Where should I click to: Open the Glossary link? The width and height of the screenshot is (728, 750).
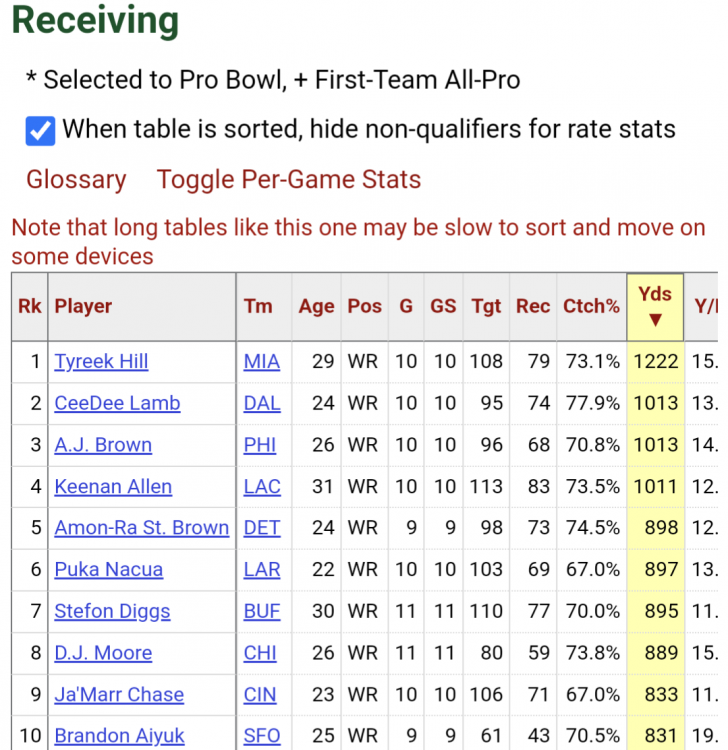tap(76, 180)
